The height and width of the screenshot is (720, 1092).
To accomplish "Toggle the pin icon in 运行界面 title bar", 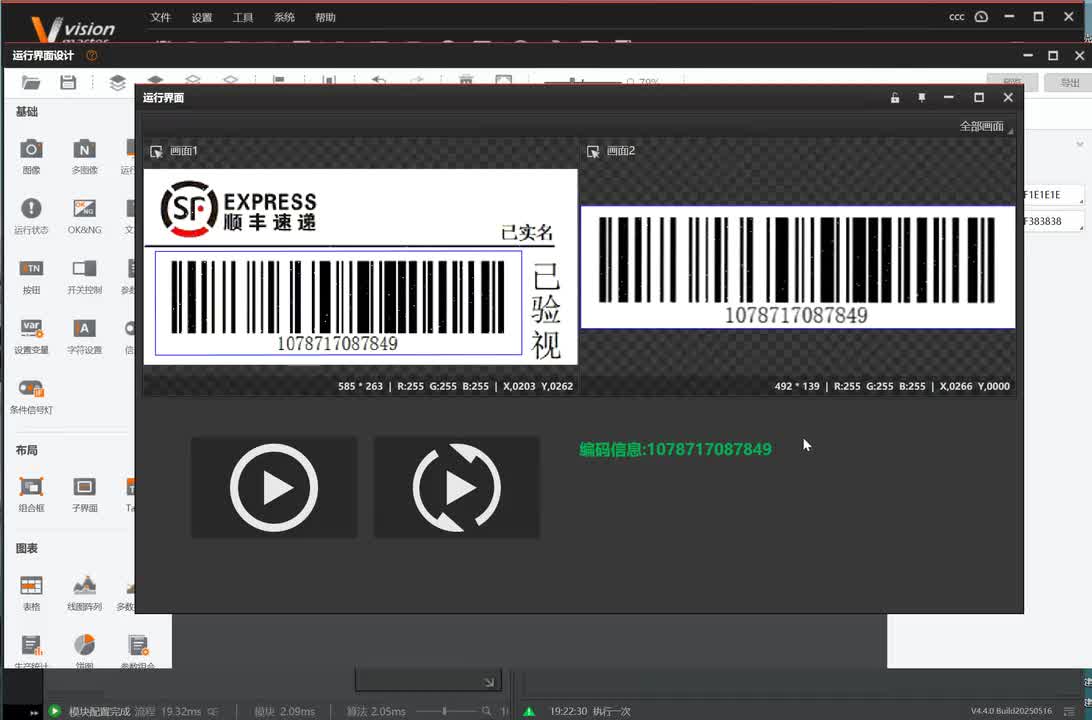I will point(921,98).
